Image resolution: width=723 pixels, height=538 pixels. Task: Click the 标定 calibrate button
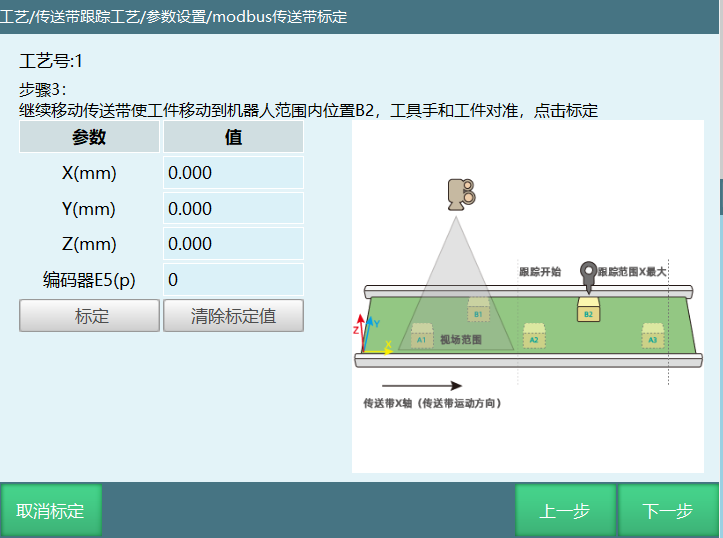pos(89,316)
